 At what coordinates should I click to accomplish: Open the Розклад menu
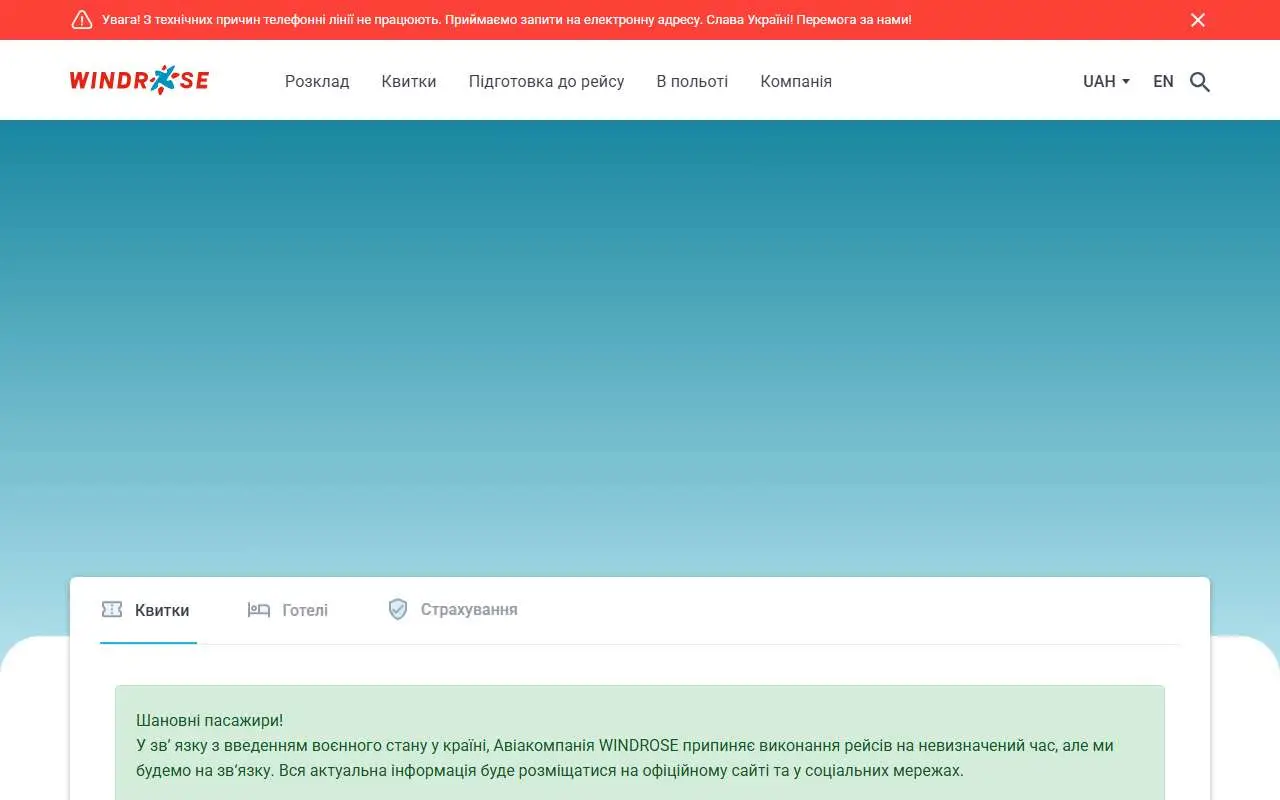click(x=317, y=82)
